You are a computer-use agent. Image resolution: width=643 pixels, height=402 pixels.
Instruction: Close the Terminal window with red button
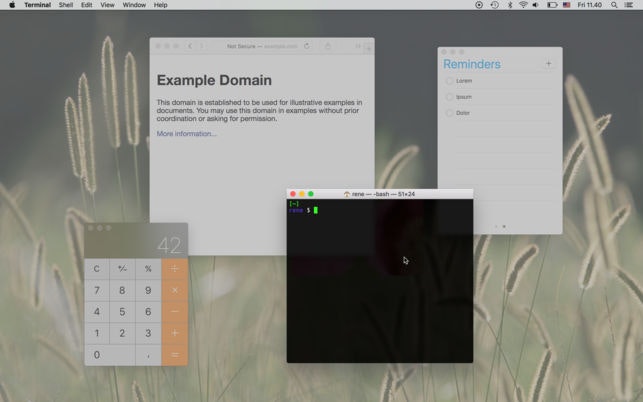click(293, 194)
